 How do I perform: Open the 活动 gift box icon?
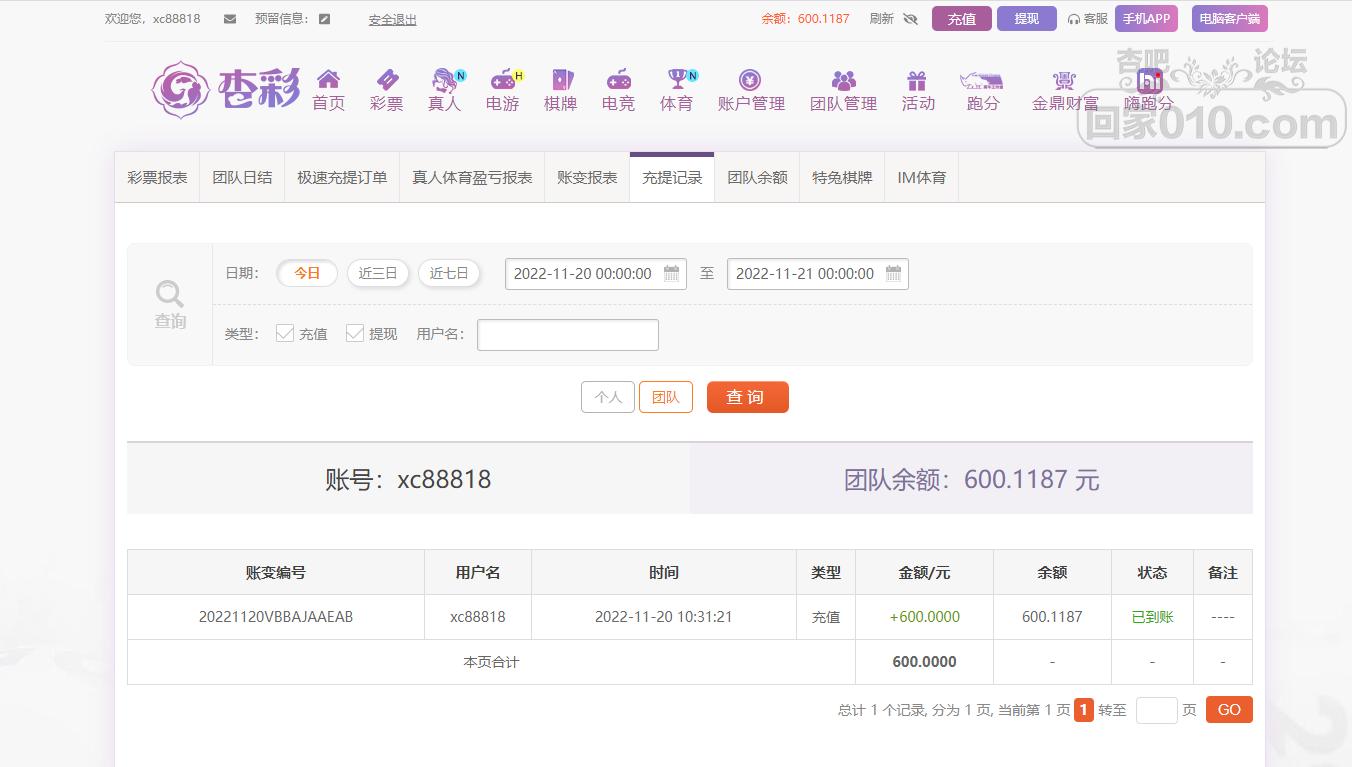pyautogui.click(x=917, y=81)
